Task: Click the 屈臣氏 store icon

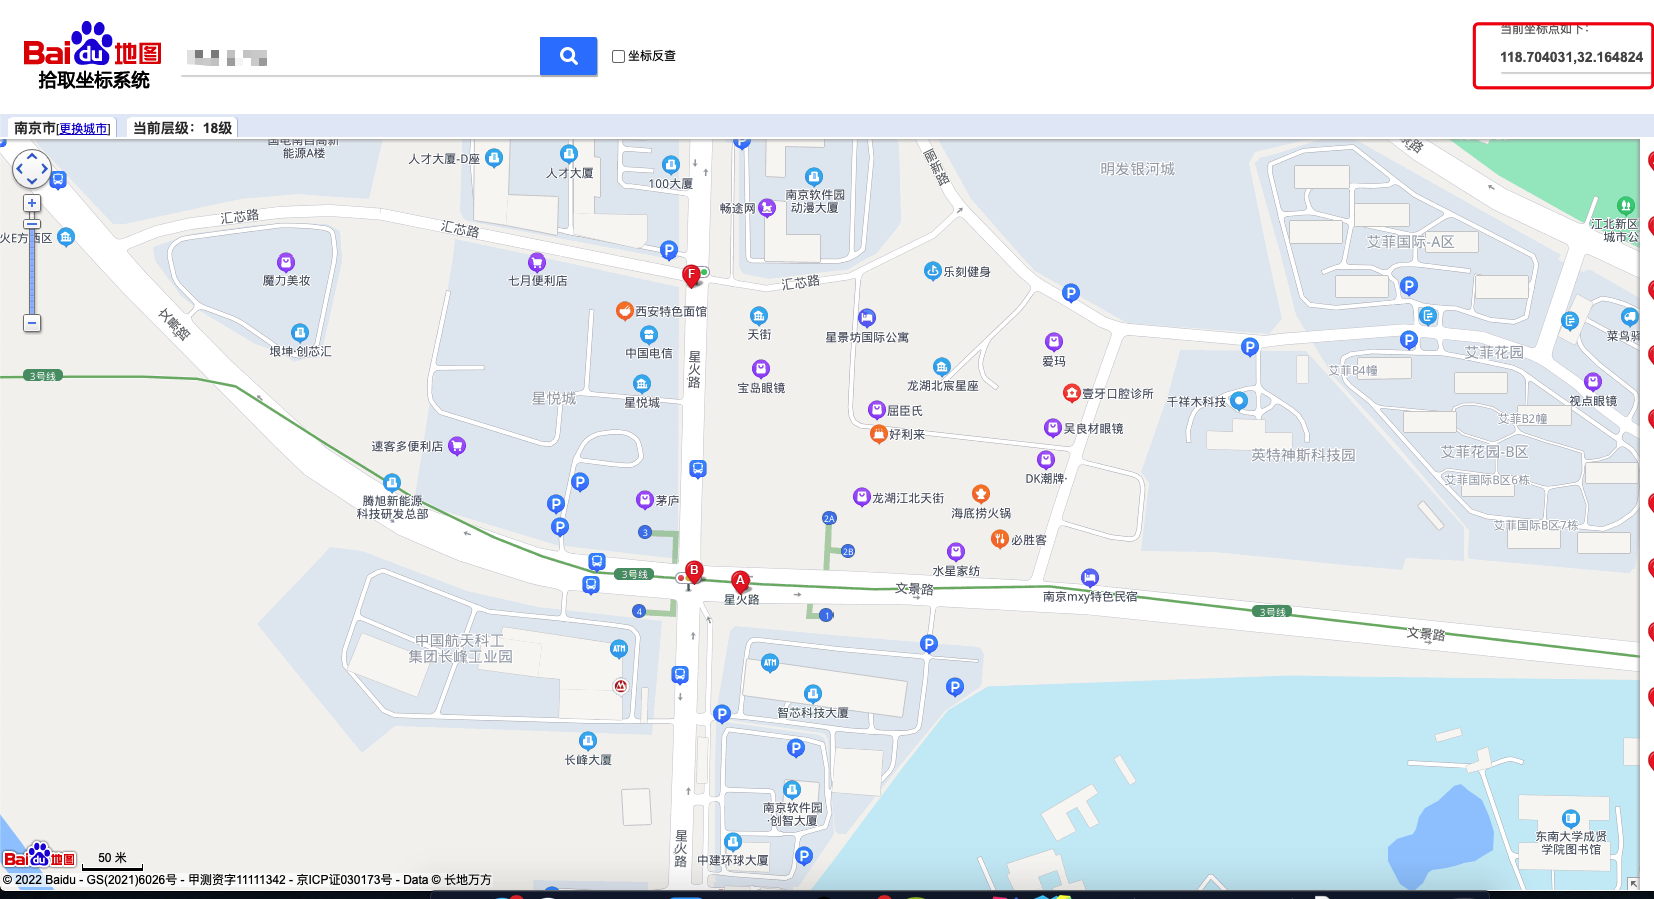Action: (x=876, y=410)
